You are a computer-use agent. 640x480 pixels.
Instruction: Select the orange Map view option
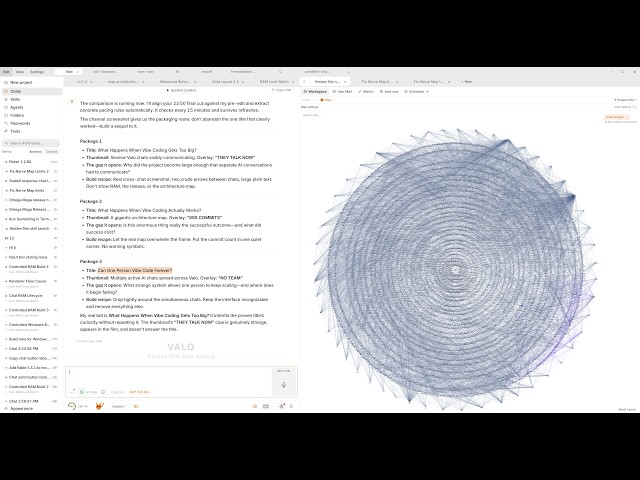click(326, 100)
